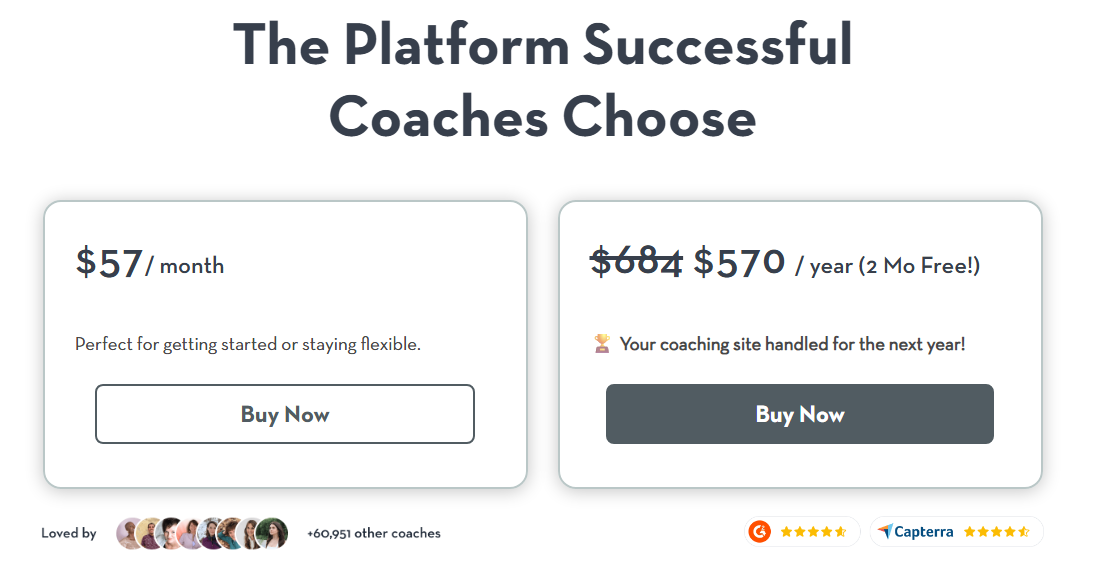Click the $570 yearly price
Viewport: 1097px width, 583px height.
740,262
